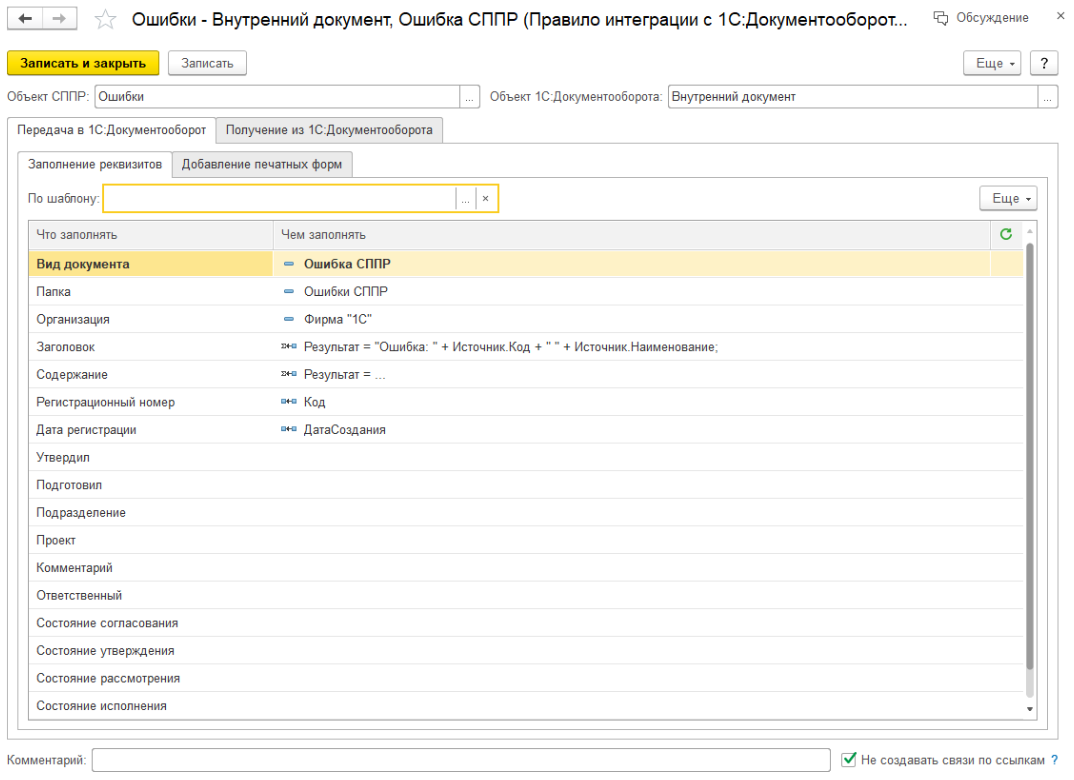This screenshot has height=780, width=1074.
Task: Click the refresh icon in table header
Action: [1006, 234]
